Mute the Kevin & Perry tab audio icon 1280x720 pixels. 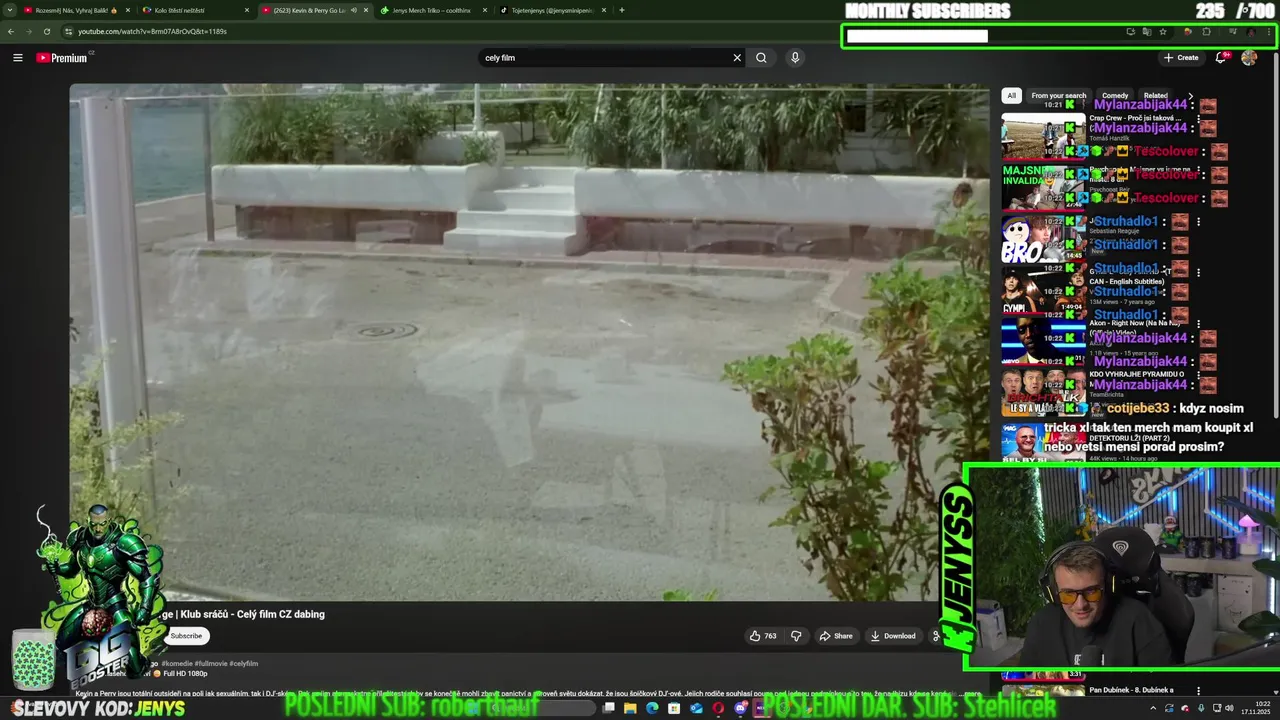(353, 10)
